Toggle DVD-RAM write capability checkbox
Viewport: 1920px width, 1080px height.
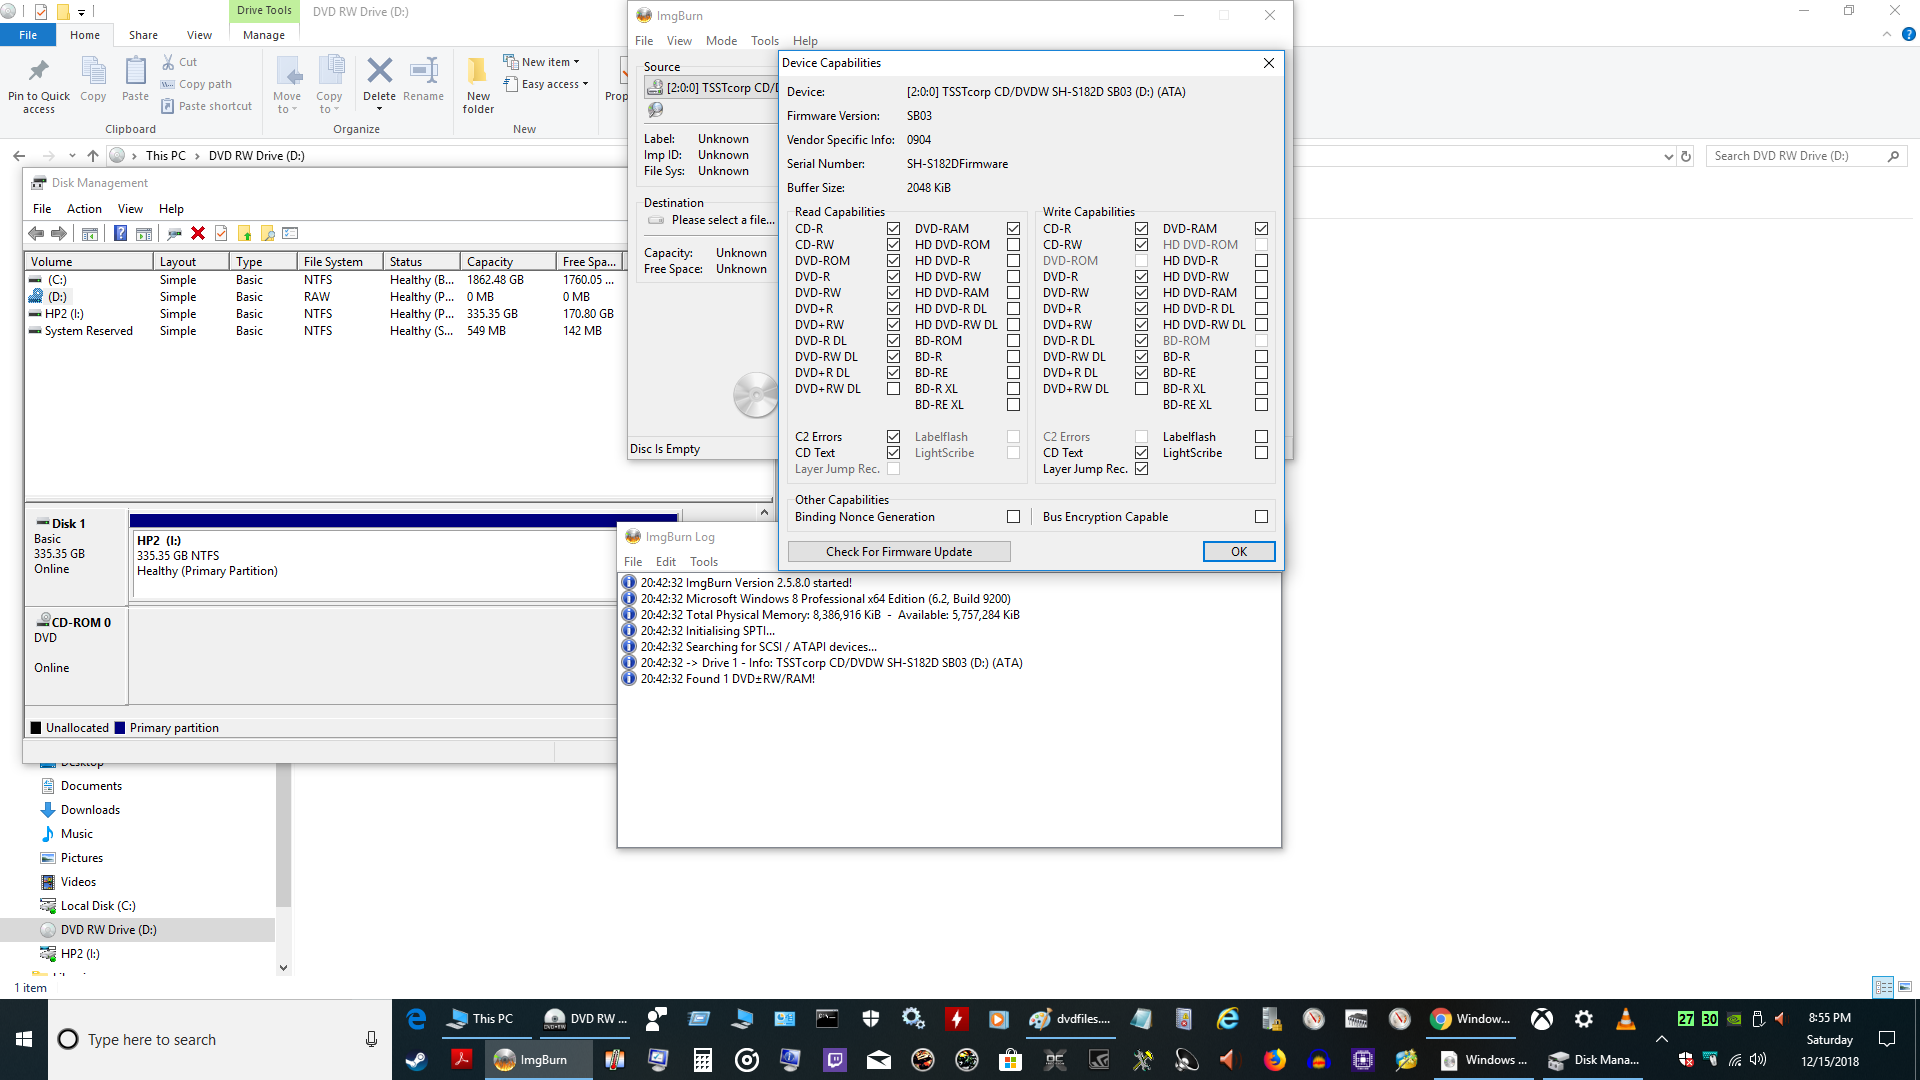coord(1261,229)
